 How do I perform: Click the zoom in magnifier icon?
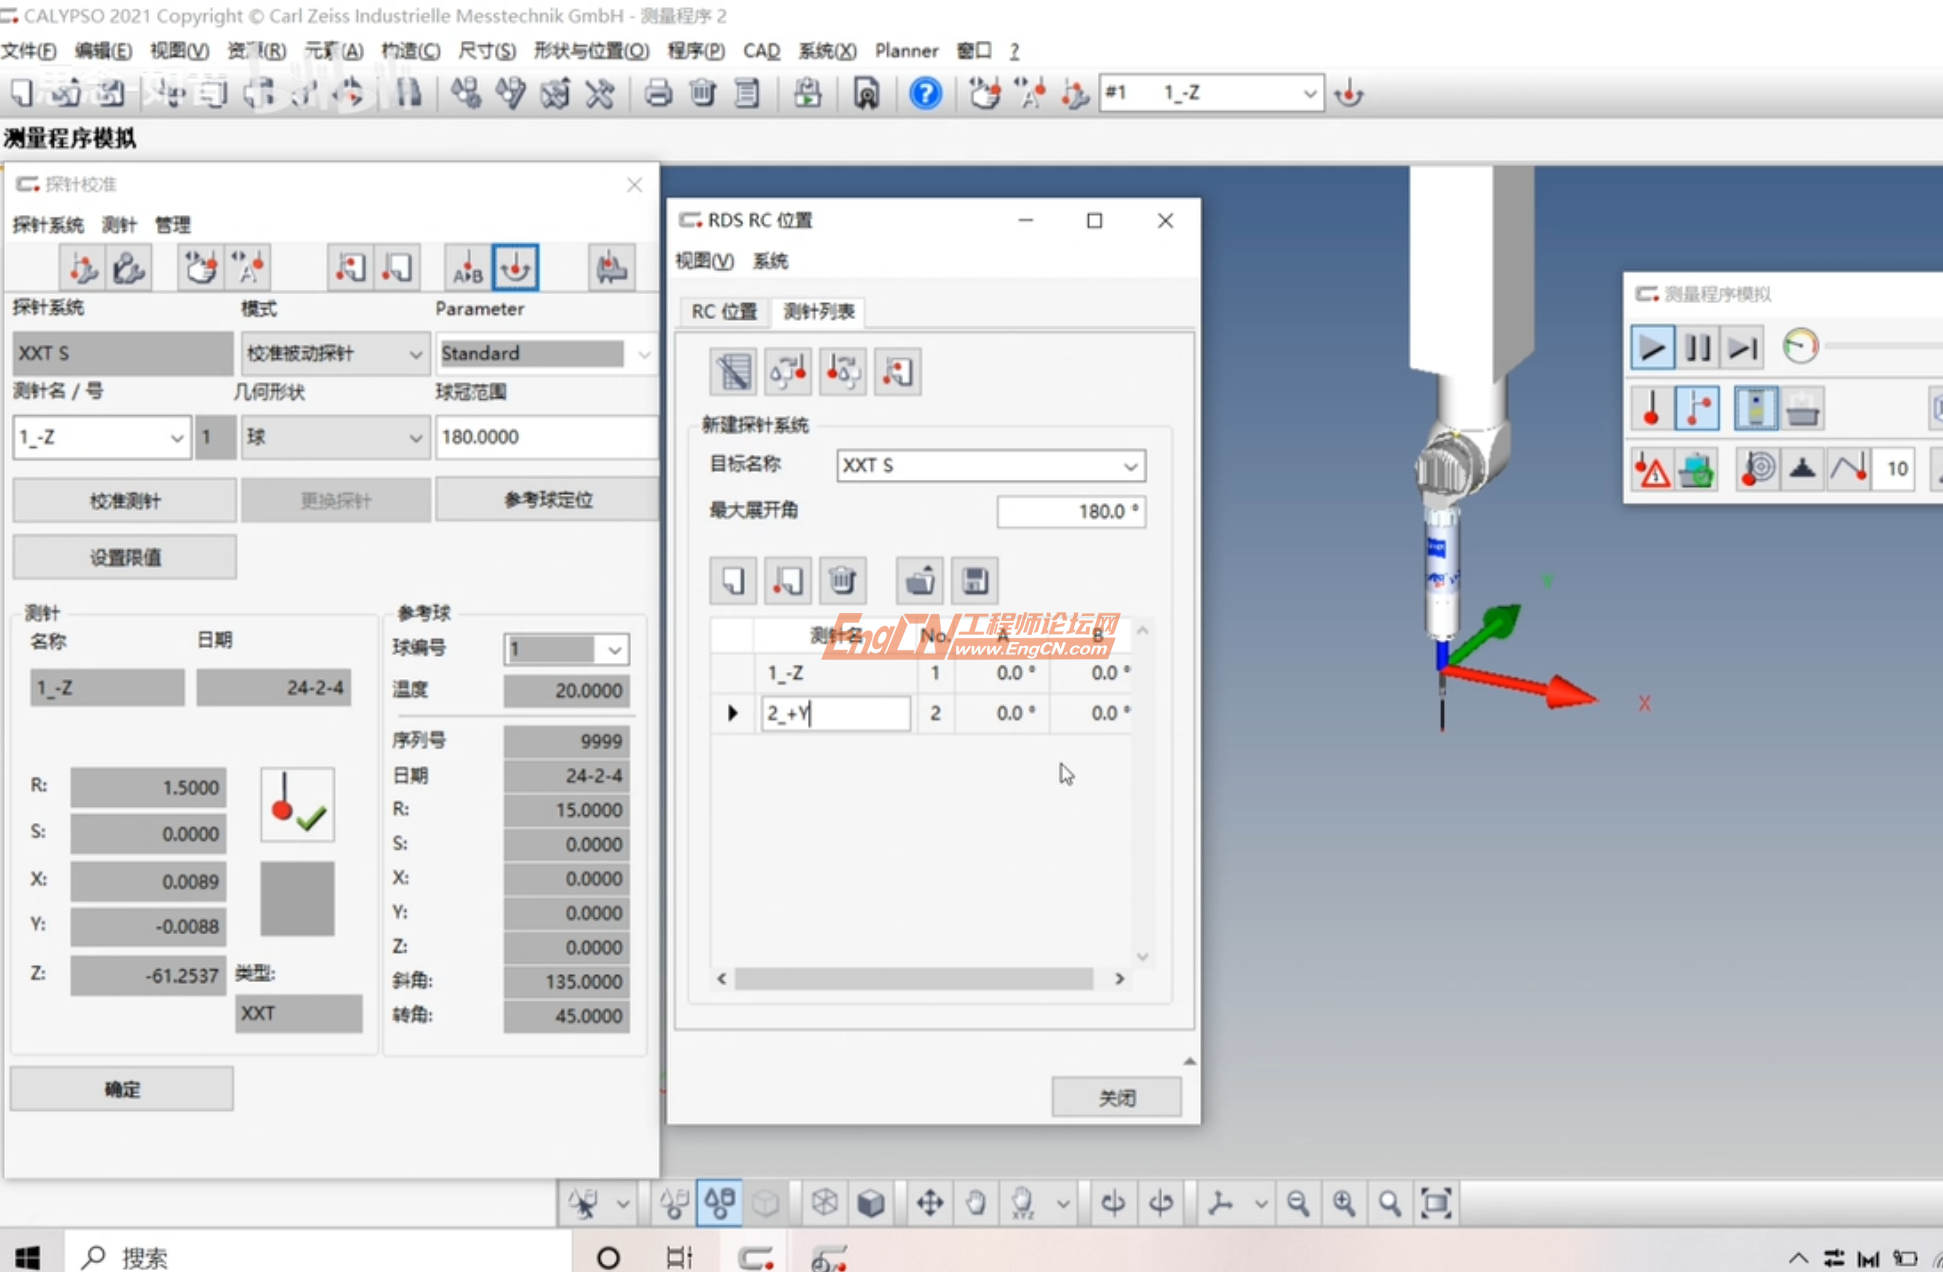coord(1343,1203)
